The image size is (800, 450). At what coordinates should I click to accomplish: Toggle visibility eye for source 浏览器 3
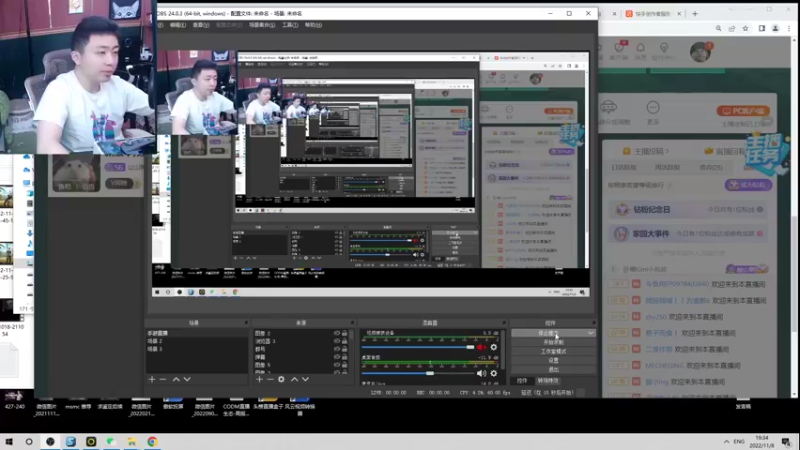pos(337,341)
